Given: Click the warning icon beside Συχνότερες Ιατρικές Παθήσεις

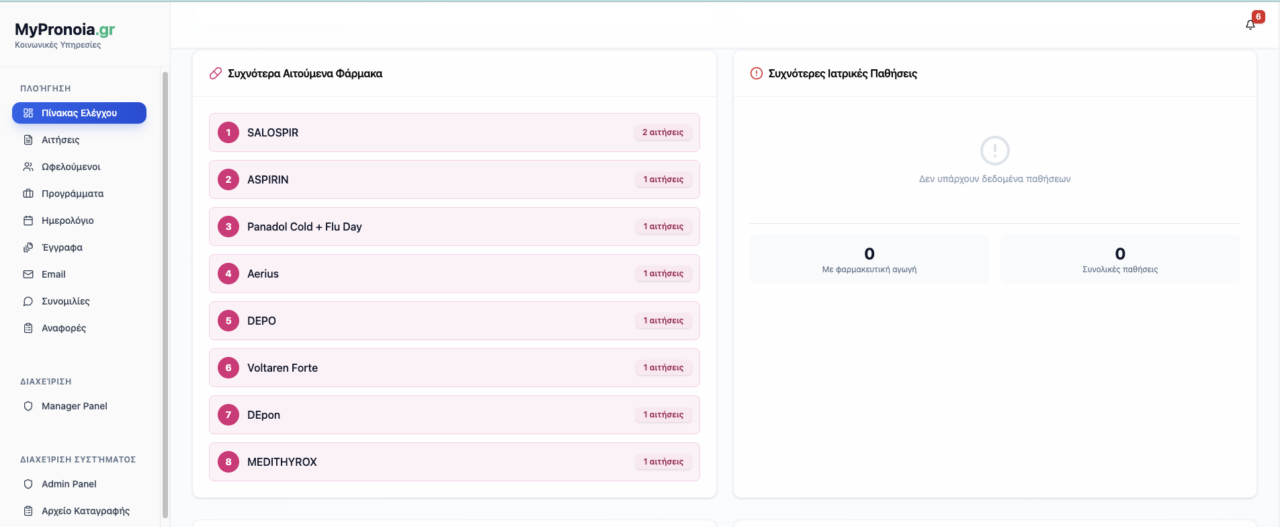Looking at the screenshot, I should click(x=756, y=73).
